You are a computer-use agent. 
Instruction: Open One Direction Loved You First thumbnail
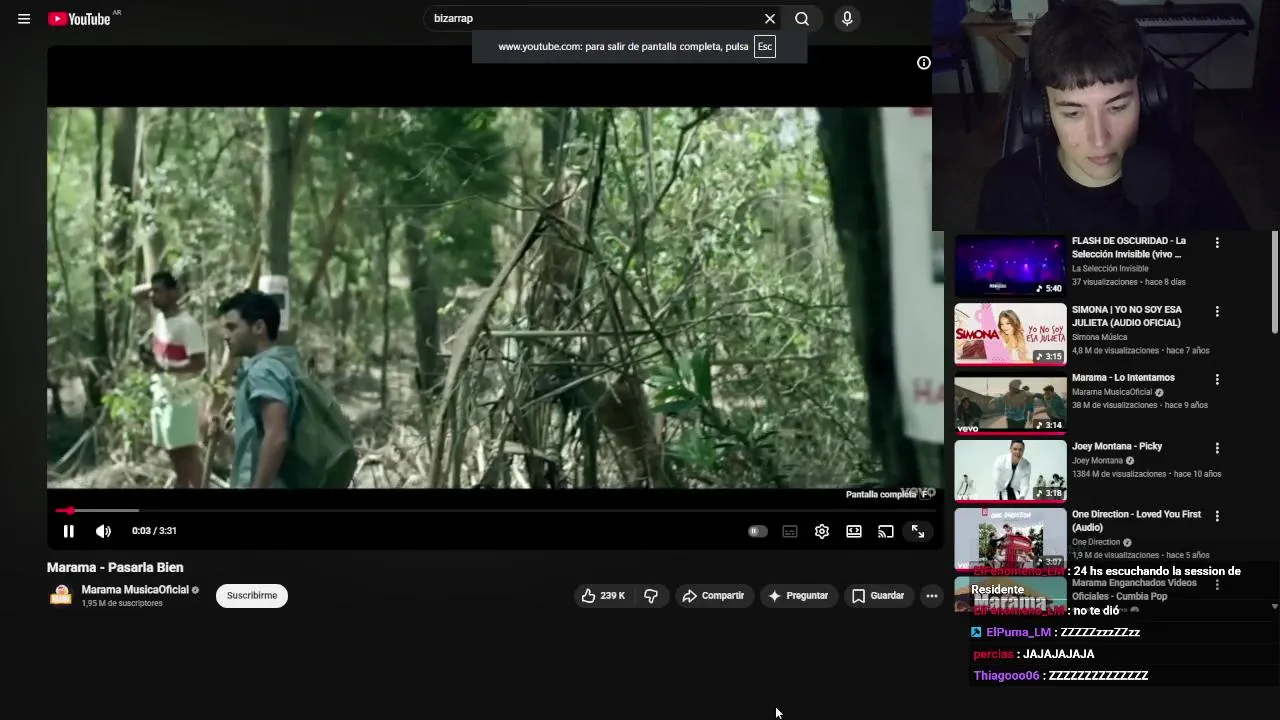[1010, 538]
